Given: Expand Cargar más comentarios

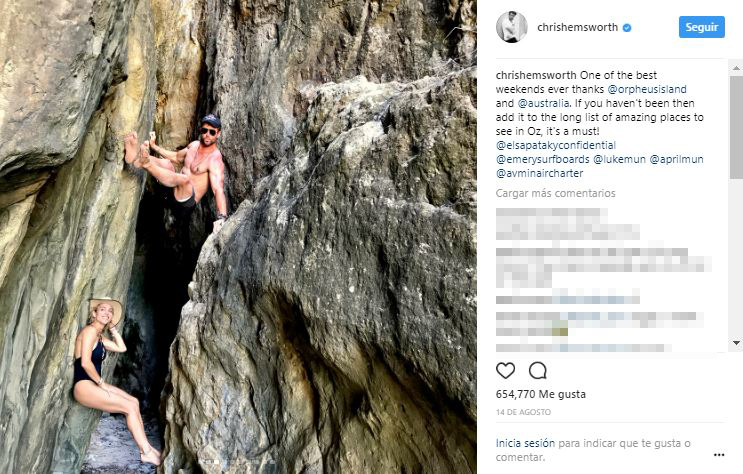Looking at the screenshot, I should click(555, 193).
